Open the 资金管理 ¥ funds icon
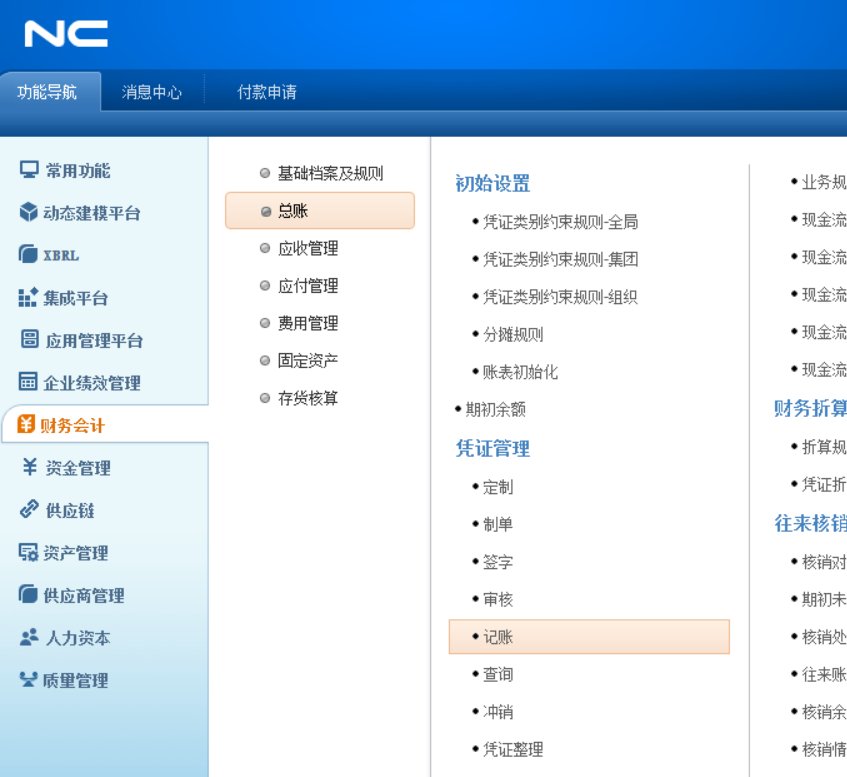 pos(29,466)
